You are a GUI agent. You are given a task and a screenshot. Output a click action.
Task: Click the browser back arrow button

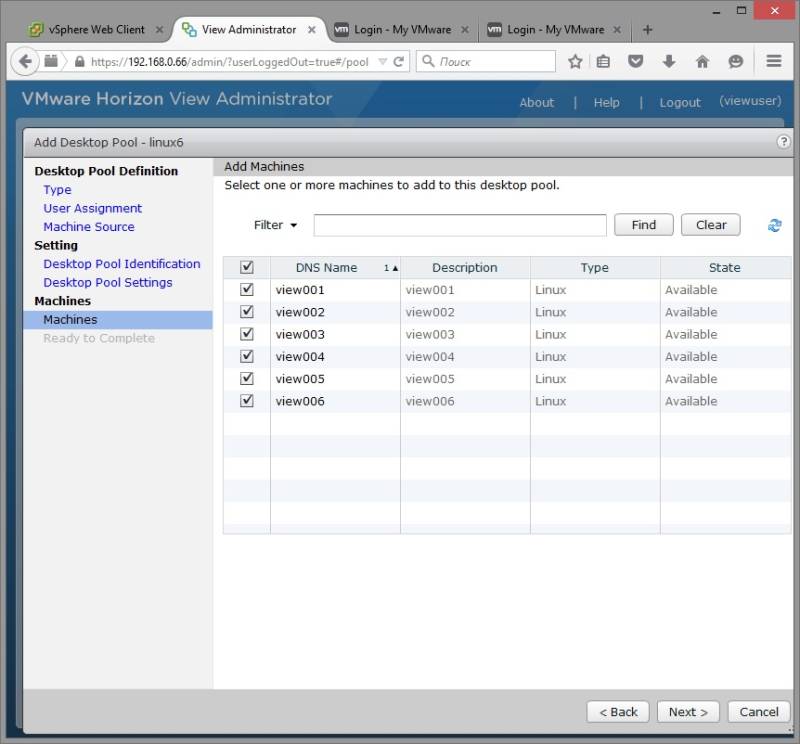(x=24, y=62)
